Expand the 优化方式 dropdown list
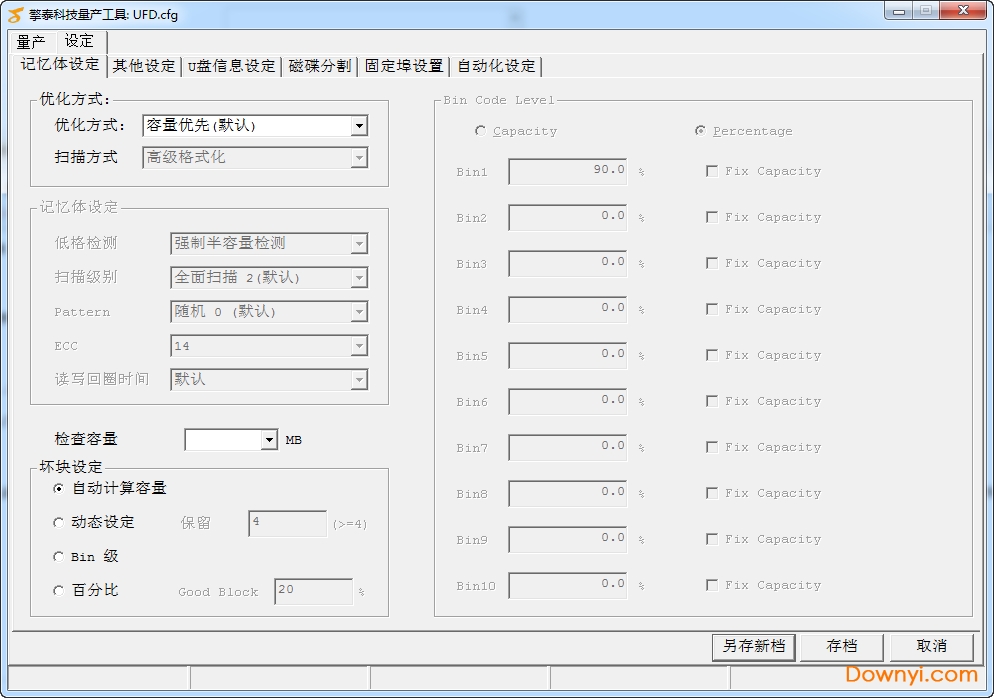 point(359,126)
